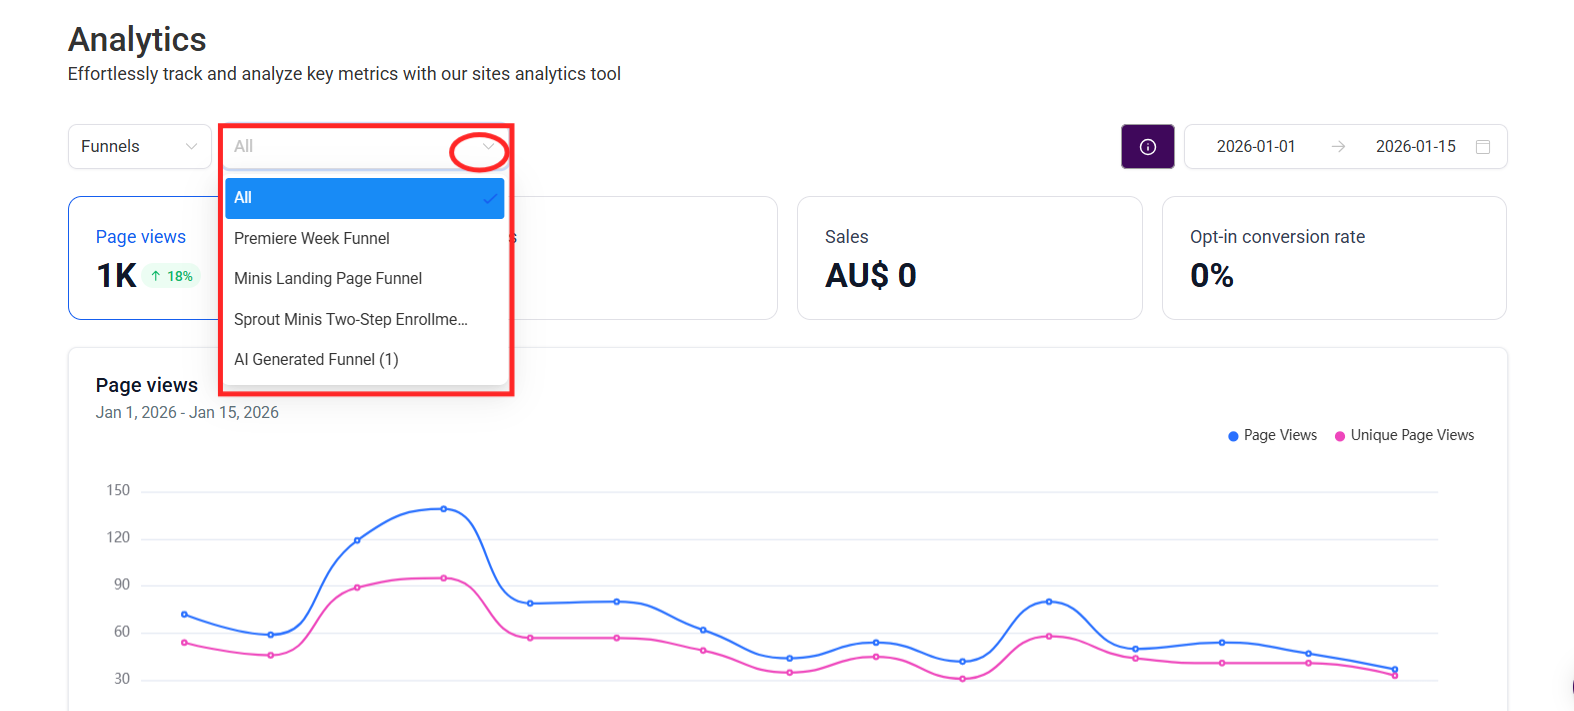This screenshot has width=1574, height=711.
Task: Choose Premiere Week Funnel option
Action: [x=312, y=238]
